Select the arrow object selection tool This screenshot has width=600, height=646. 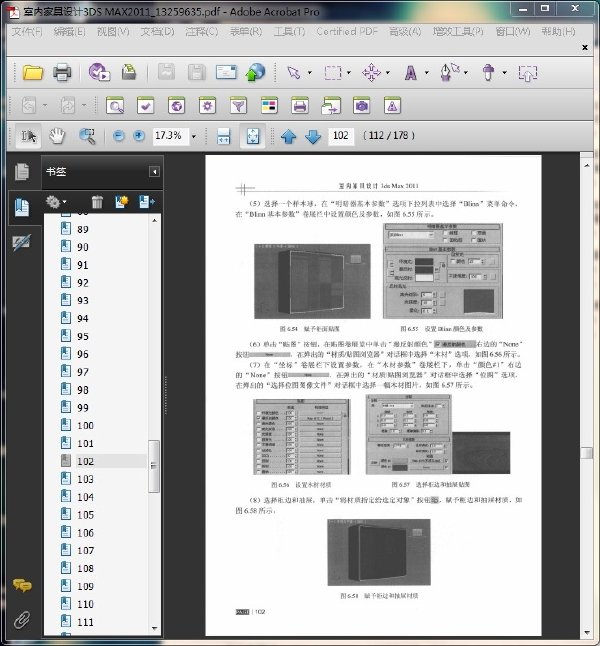click(x=294, y=73)
